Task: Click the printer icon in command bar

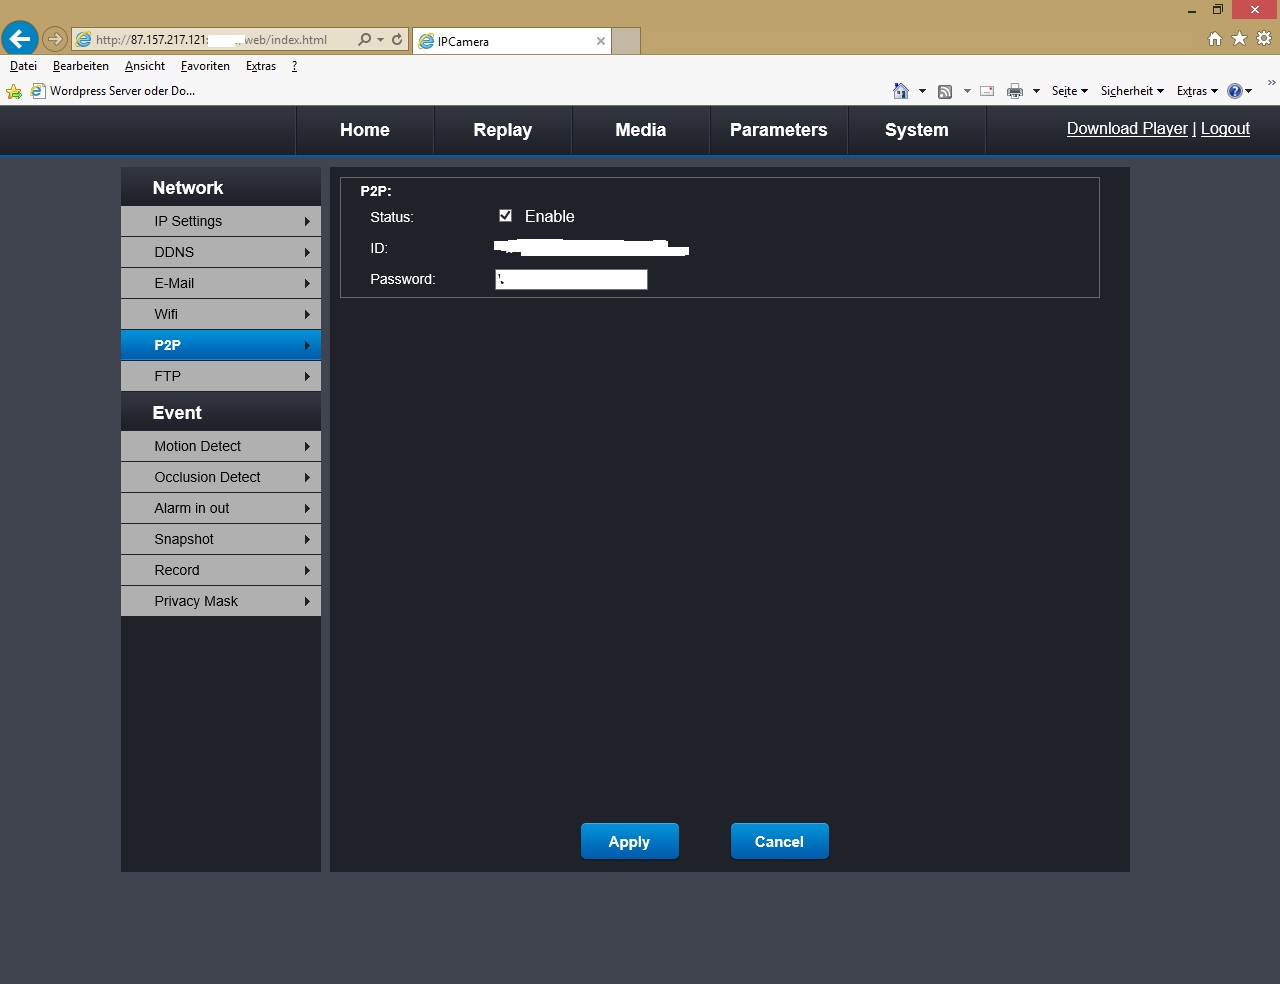Action: click(x=1015, y=91)
